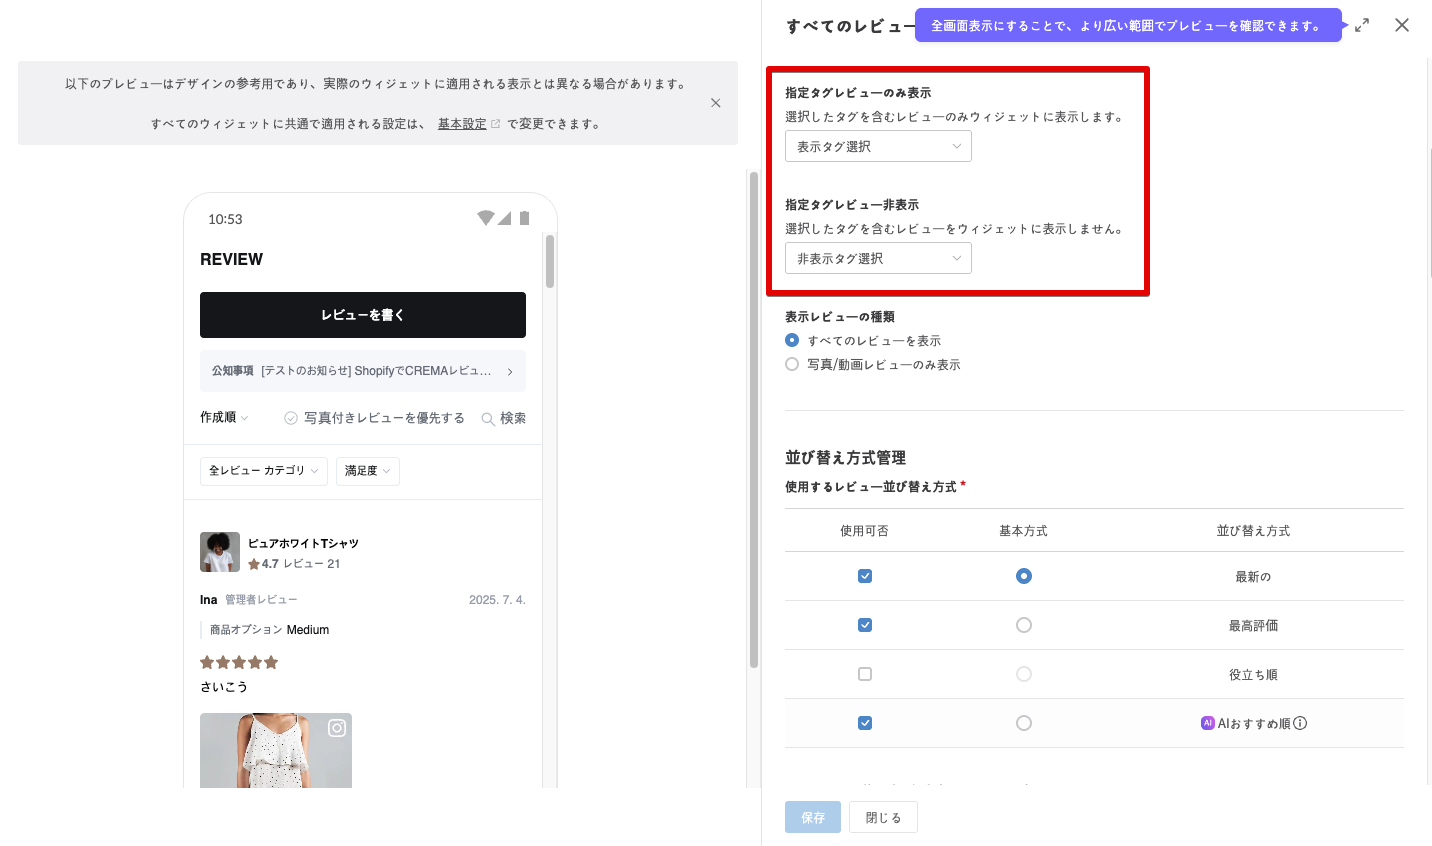Click the AI badge icon in sort list
Screen dimensions: 1432x846
pos(1207,723)
